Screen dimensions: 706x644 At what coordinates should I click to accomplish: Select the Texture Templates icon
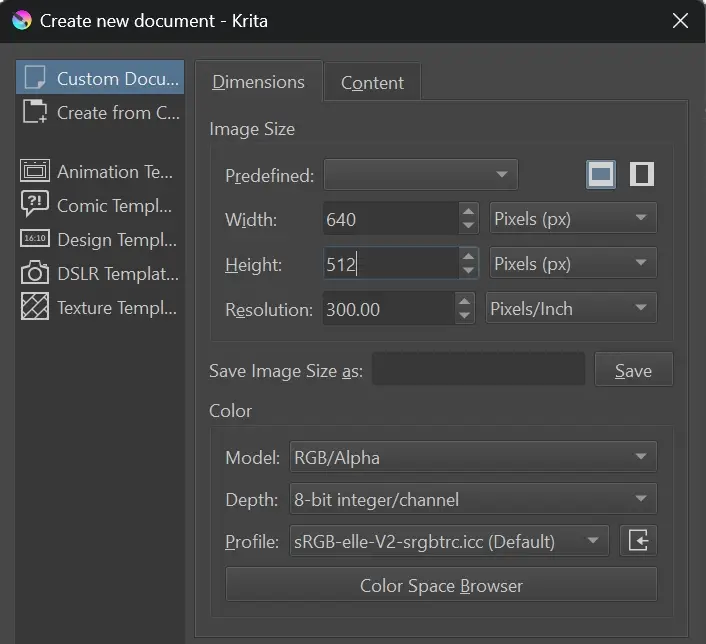point(35,307)
